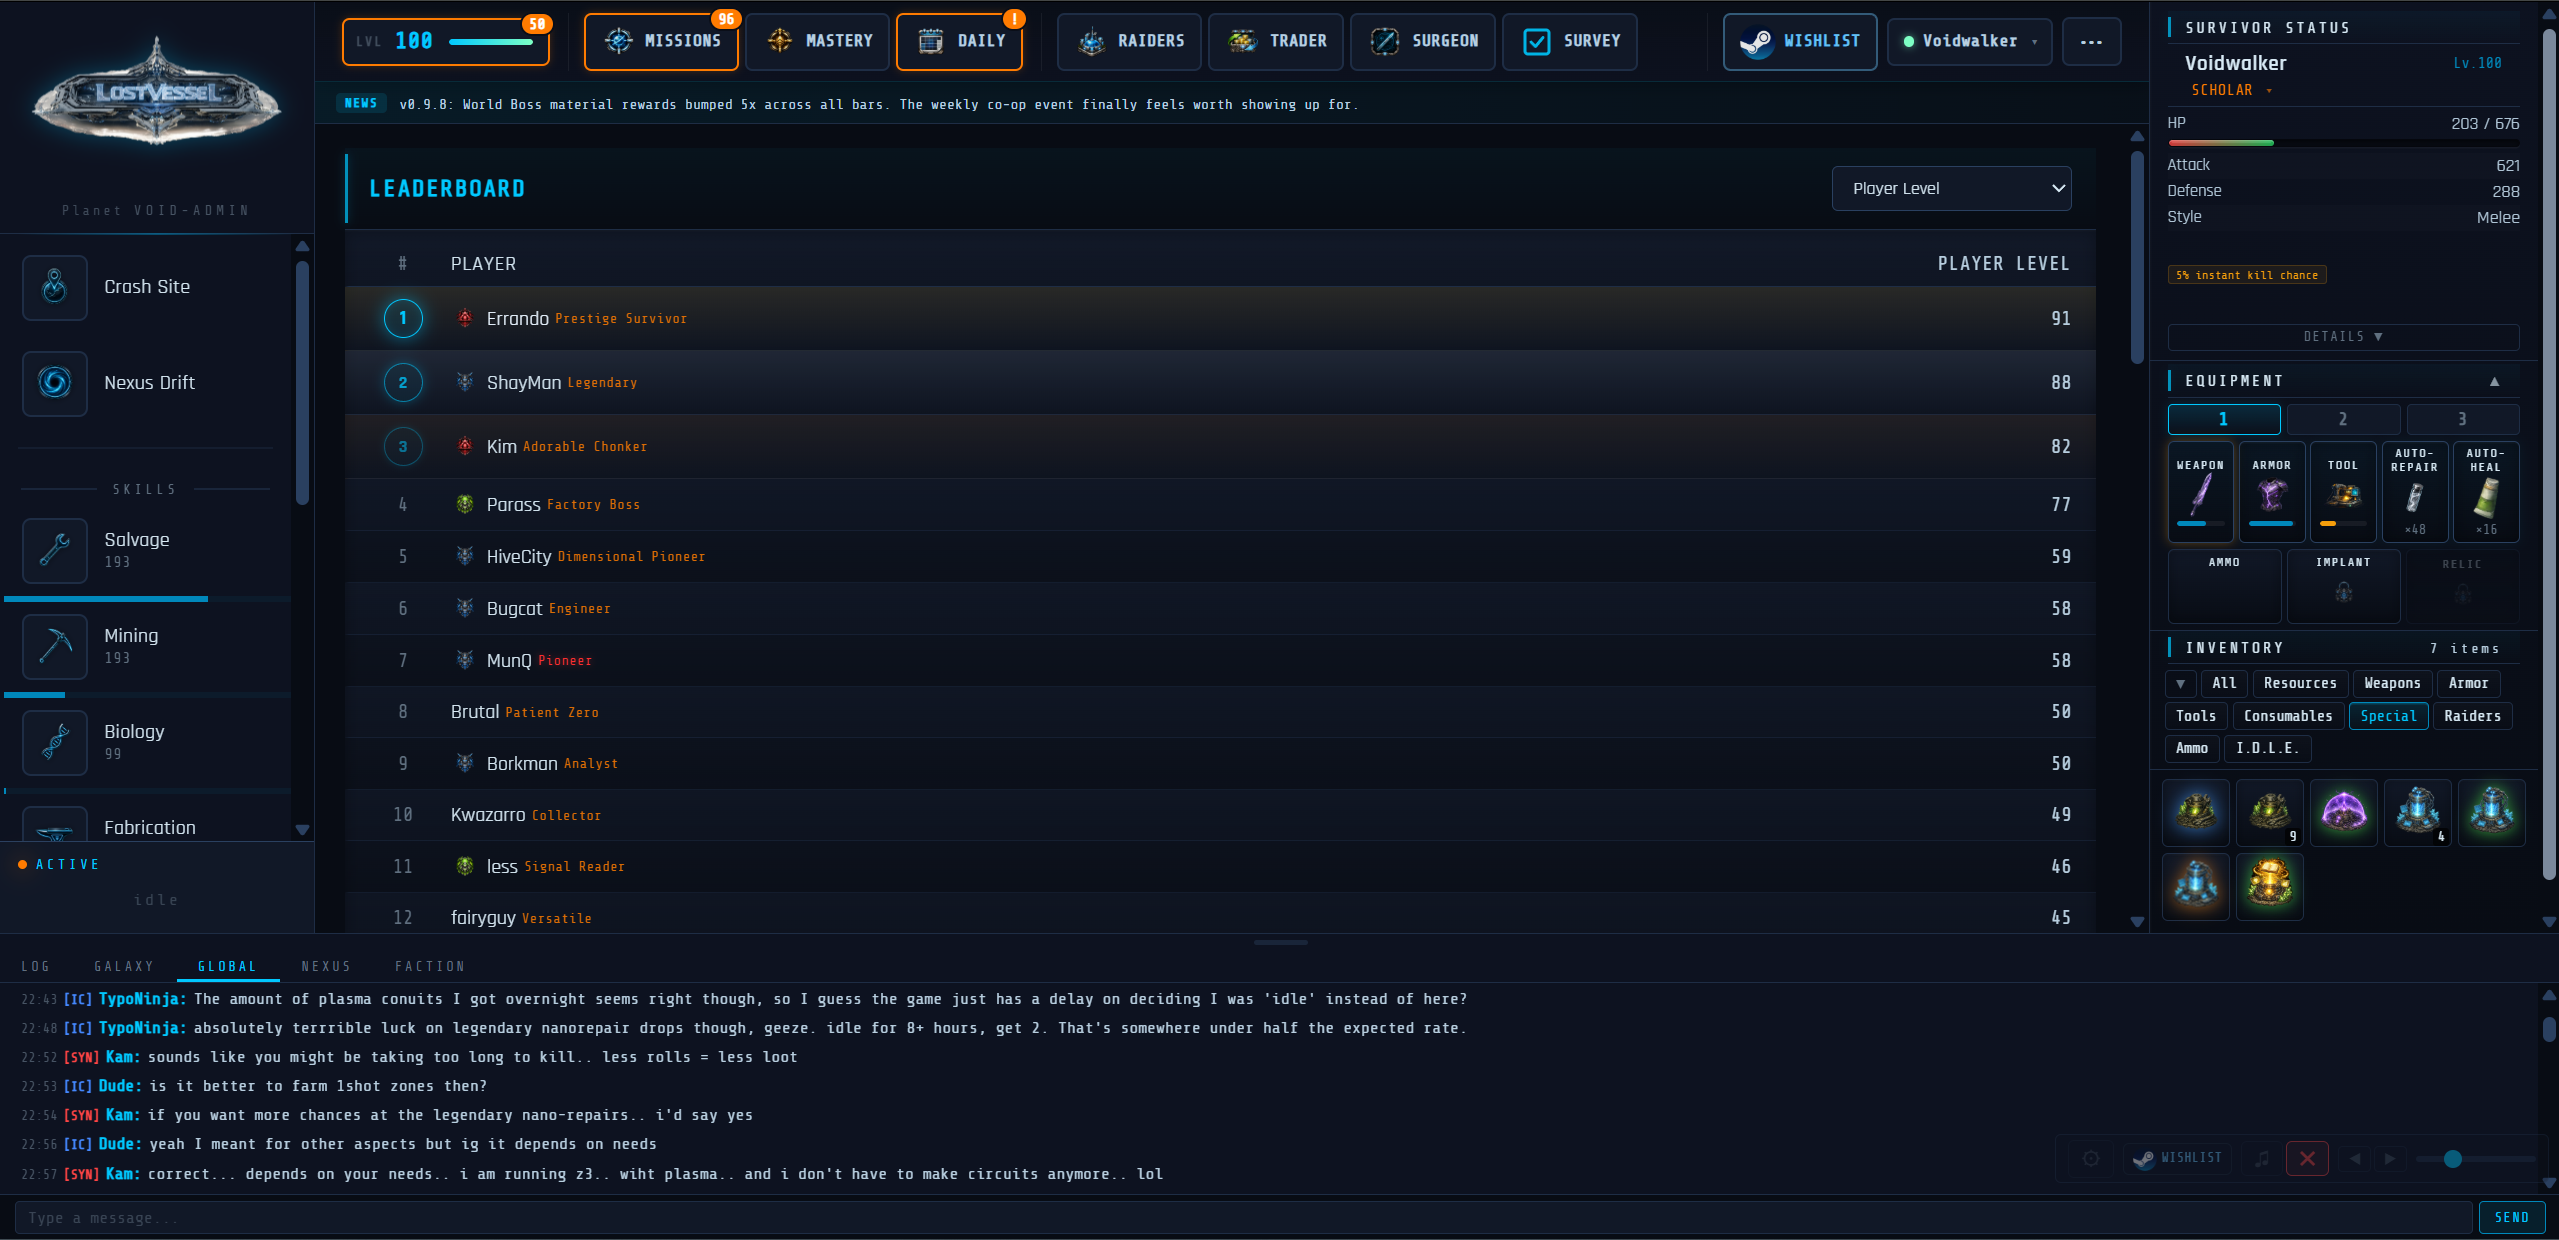
Task: Adjust the music volume slider
Action: tap(2475, 1159)
